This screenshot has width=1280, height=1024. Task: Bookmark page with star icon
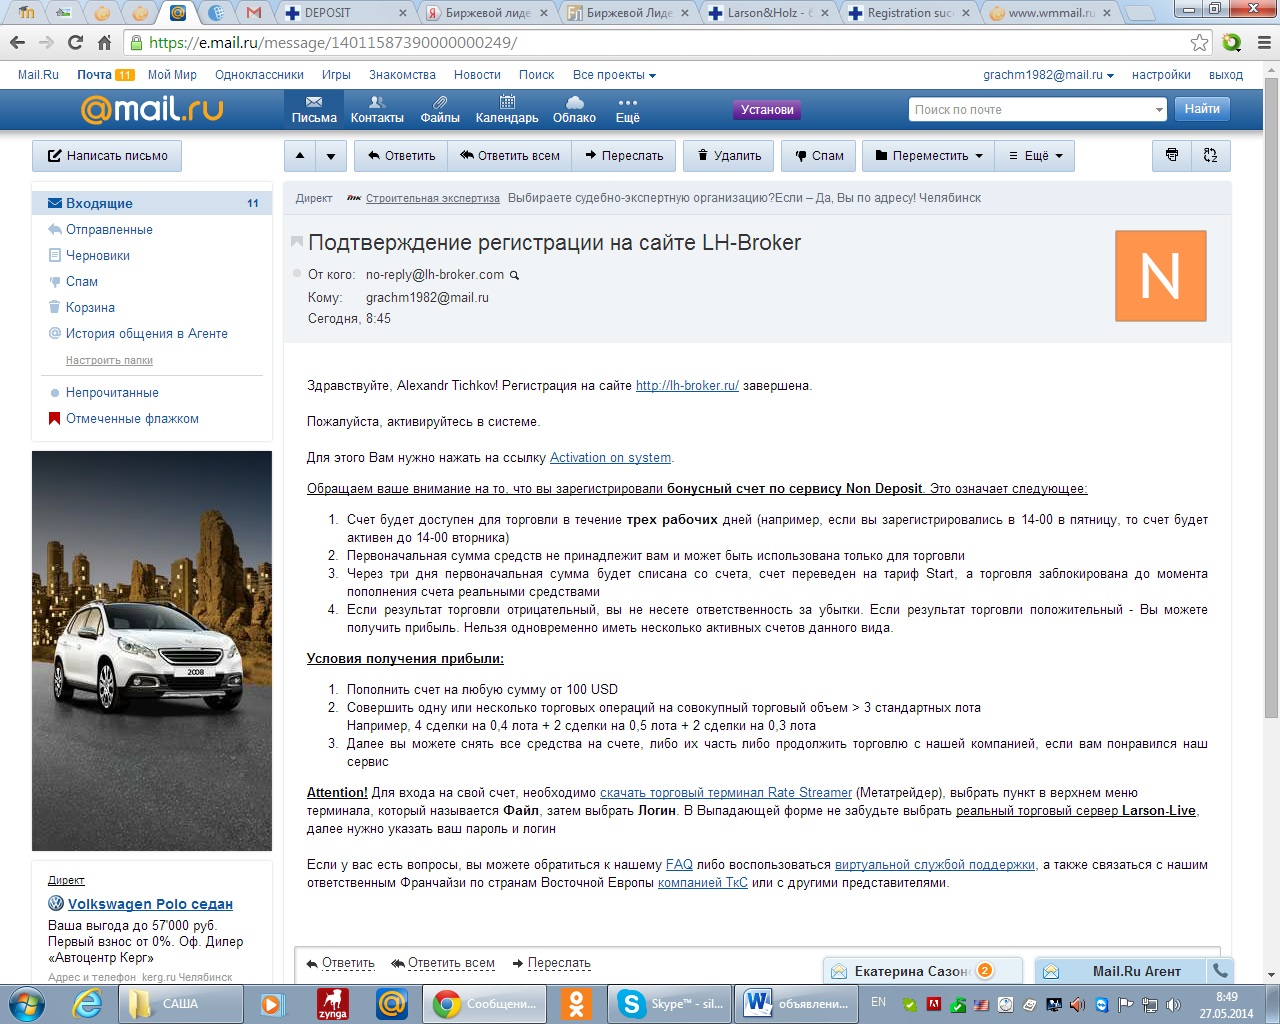(1199, 42)
